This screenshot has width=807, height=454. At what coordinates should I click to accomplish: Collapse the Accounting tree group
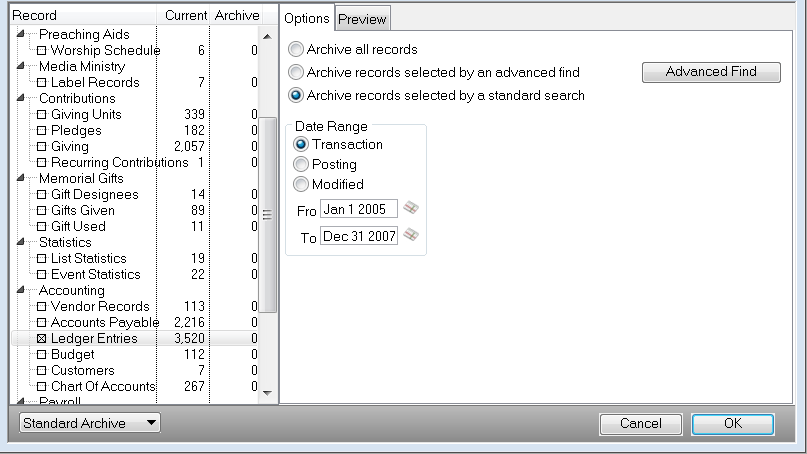[x=21, y=291]
